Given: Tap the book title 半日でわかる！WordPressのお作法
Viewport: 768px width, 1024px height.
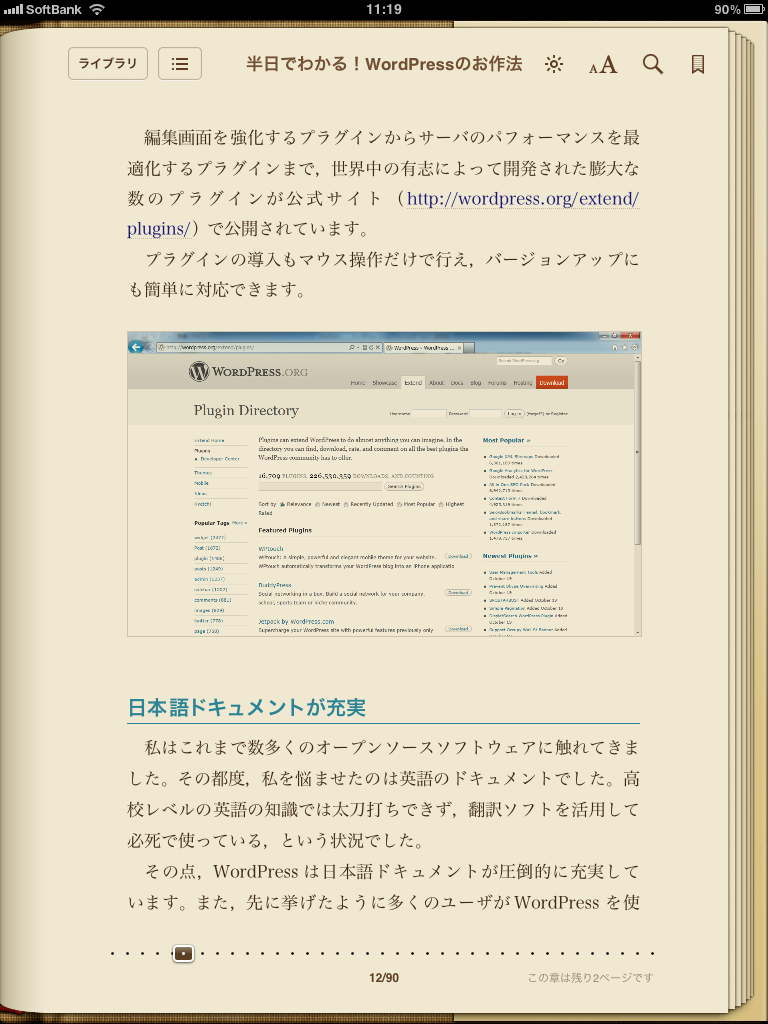Looking at the screenshot, I should (384, 64).
